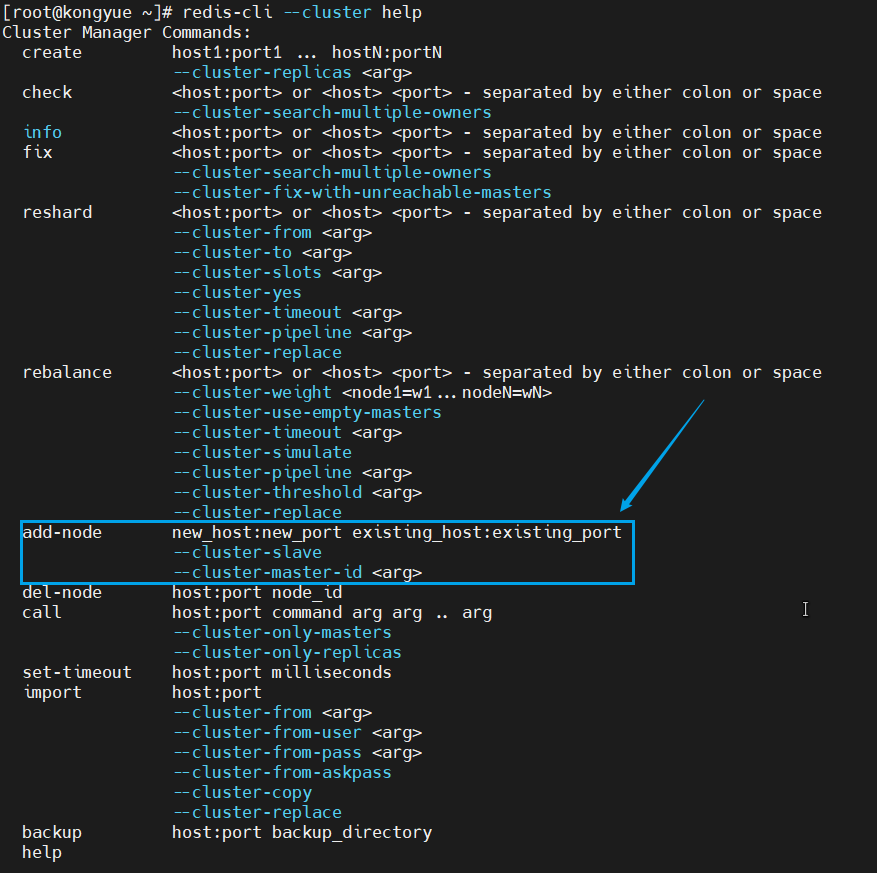Click the '--cluster-only-replicas' option

point(287,653)
